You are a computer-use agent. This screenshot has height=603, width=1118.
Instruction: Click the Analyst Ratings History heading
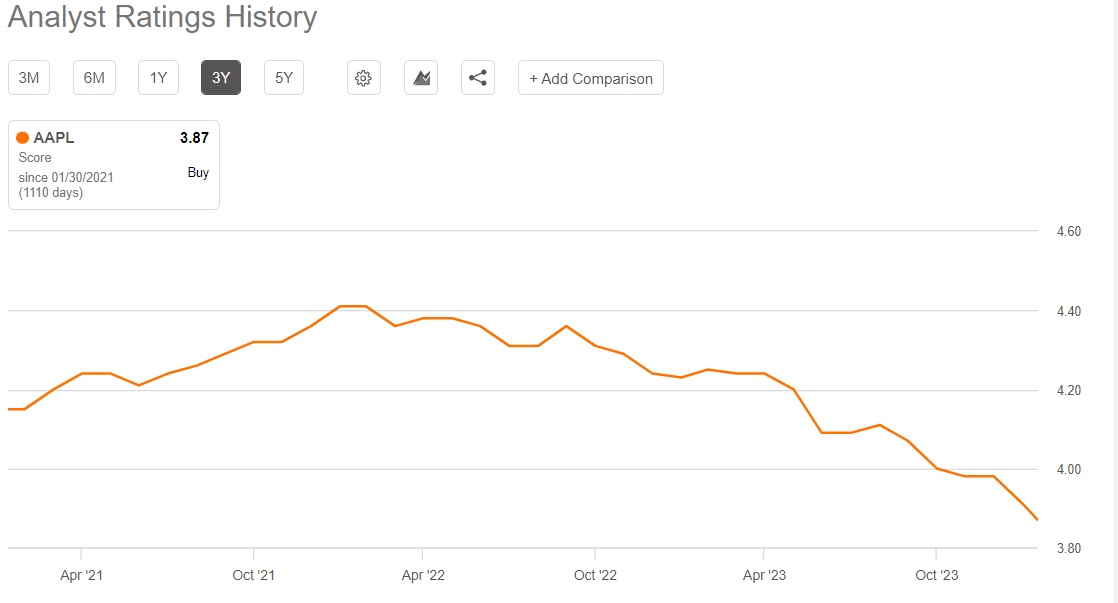pyautogui.click(x=162, y=17)
